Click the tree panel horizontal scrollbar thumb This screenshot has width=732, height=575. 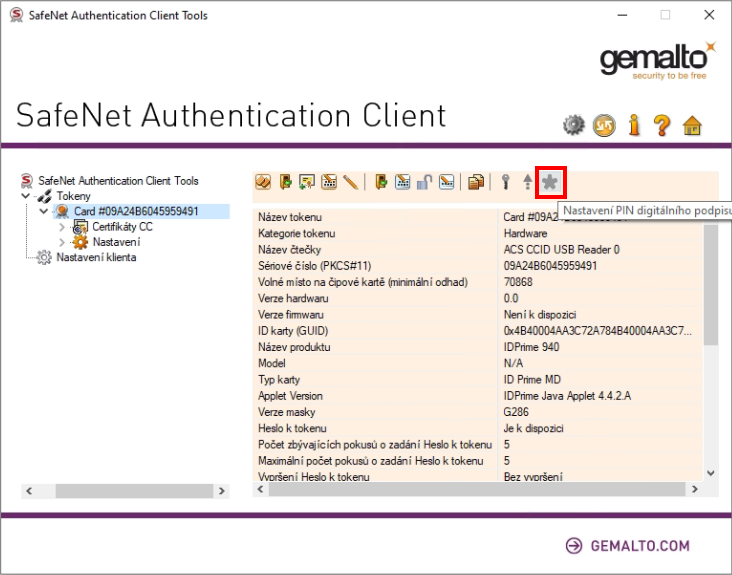[x=134, y=491]
